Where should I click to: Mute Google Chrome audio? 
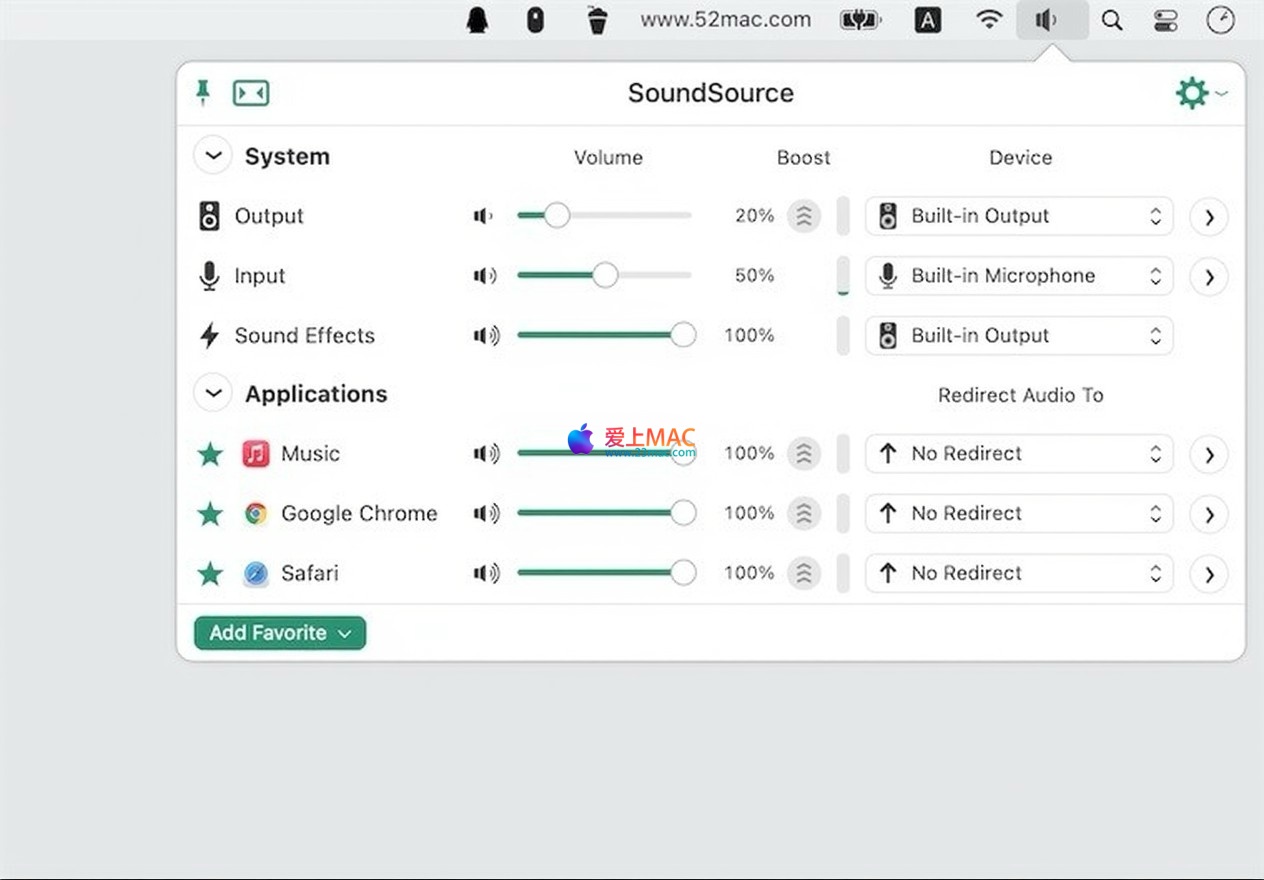coord(486,514)
